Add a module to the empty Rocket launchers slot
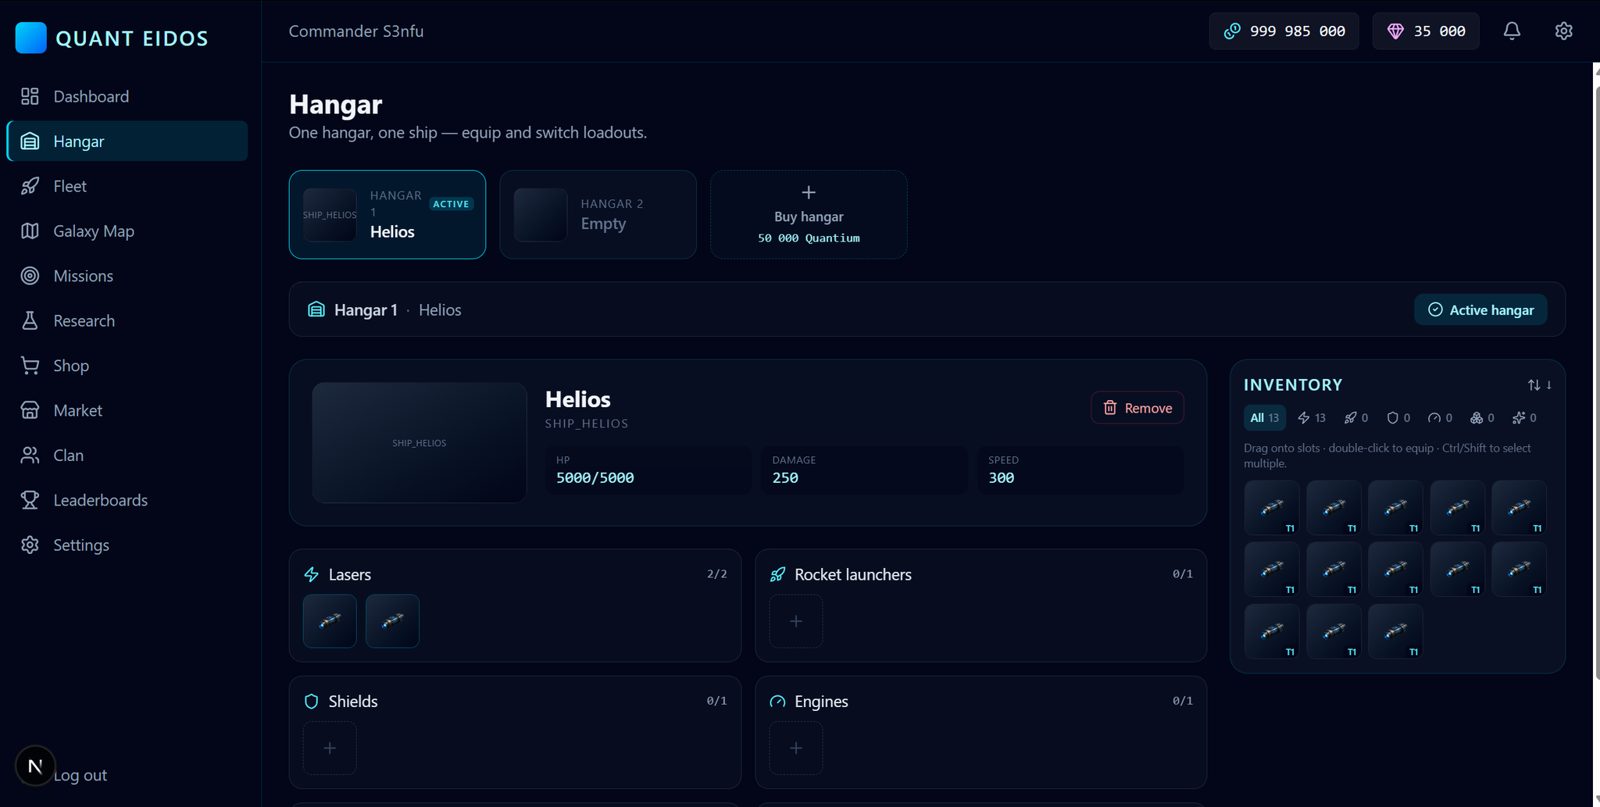Viewport: 1600px width, 807px height. pos(796,621)
